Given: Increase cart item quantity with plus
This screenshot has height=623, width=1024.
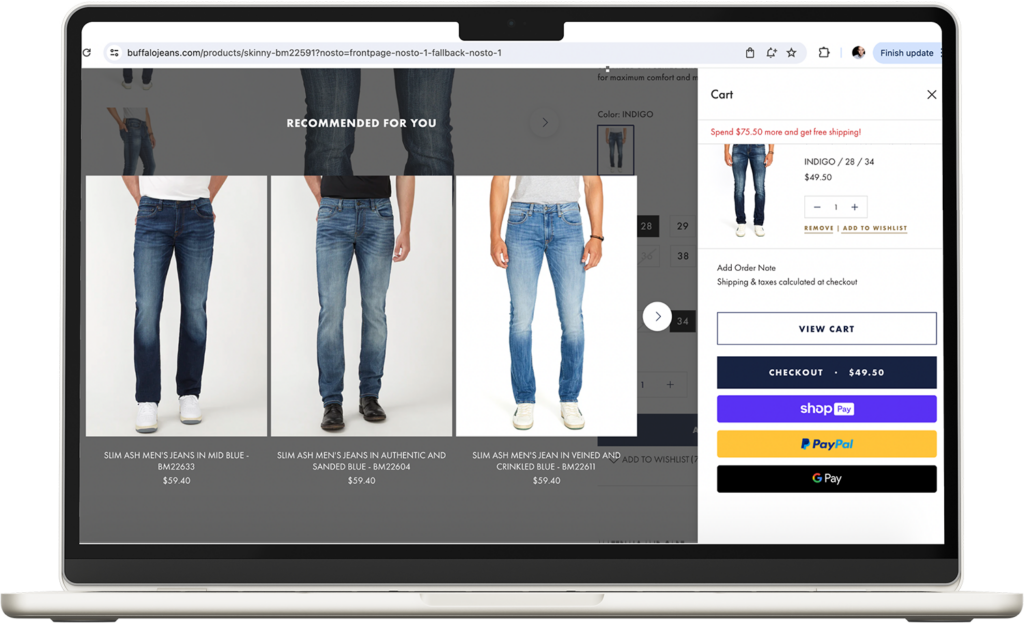Looking at the screenshot, I should coord(854,207).
